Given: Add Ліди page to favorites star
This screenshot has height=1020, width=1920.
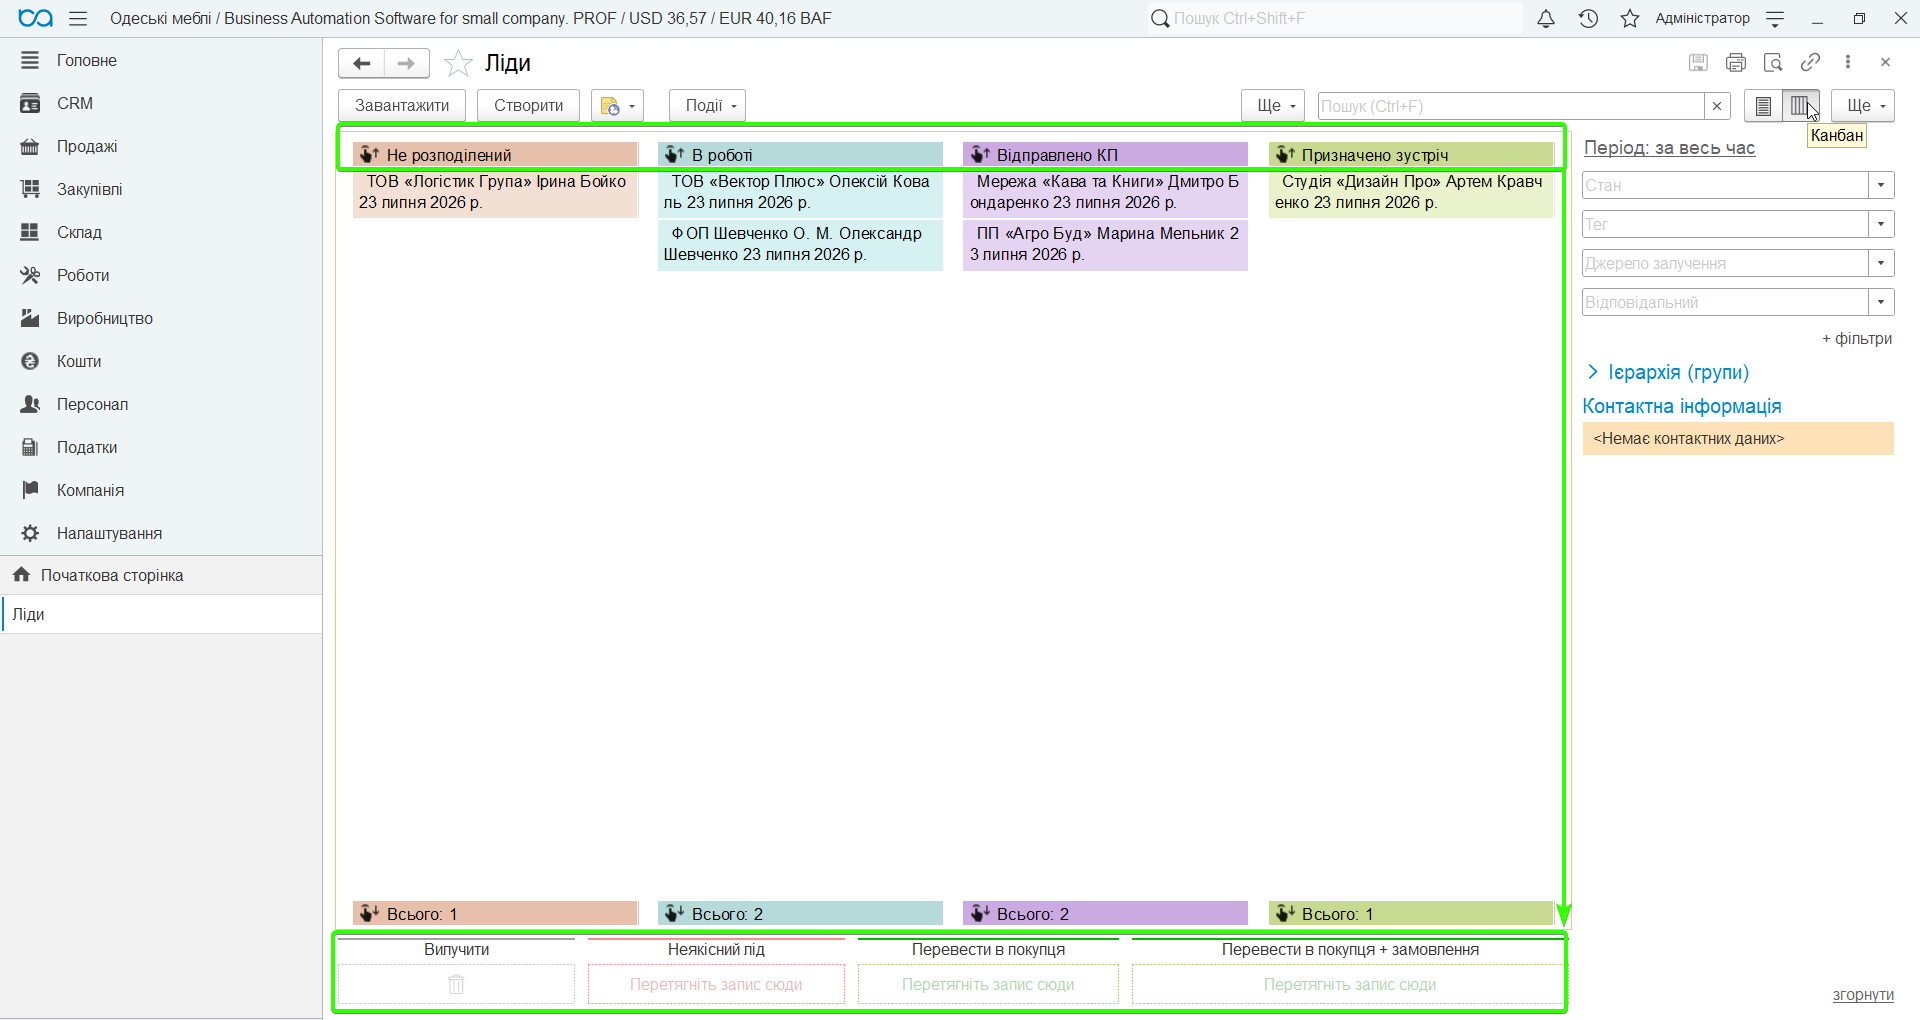Looking at the screenshot, I should click(458, 63).
